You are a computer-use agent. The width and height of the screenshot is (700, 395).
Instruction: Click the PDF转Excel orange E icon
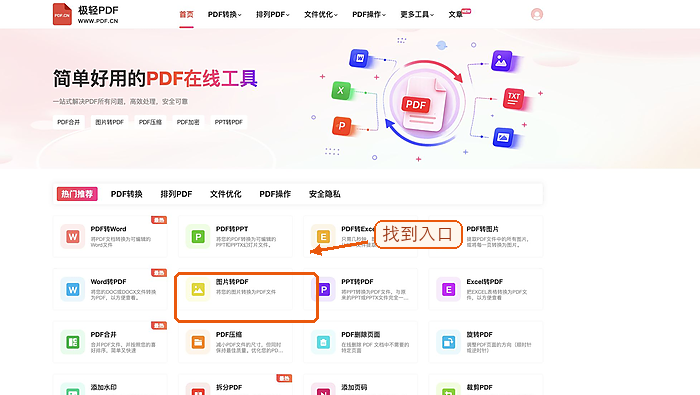click(x=323, y=237)
